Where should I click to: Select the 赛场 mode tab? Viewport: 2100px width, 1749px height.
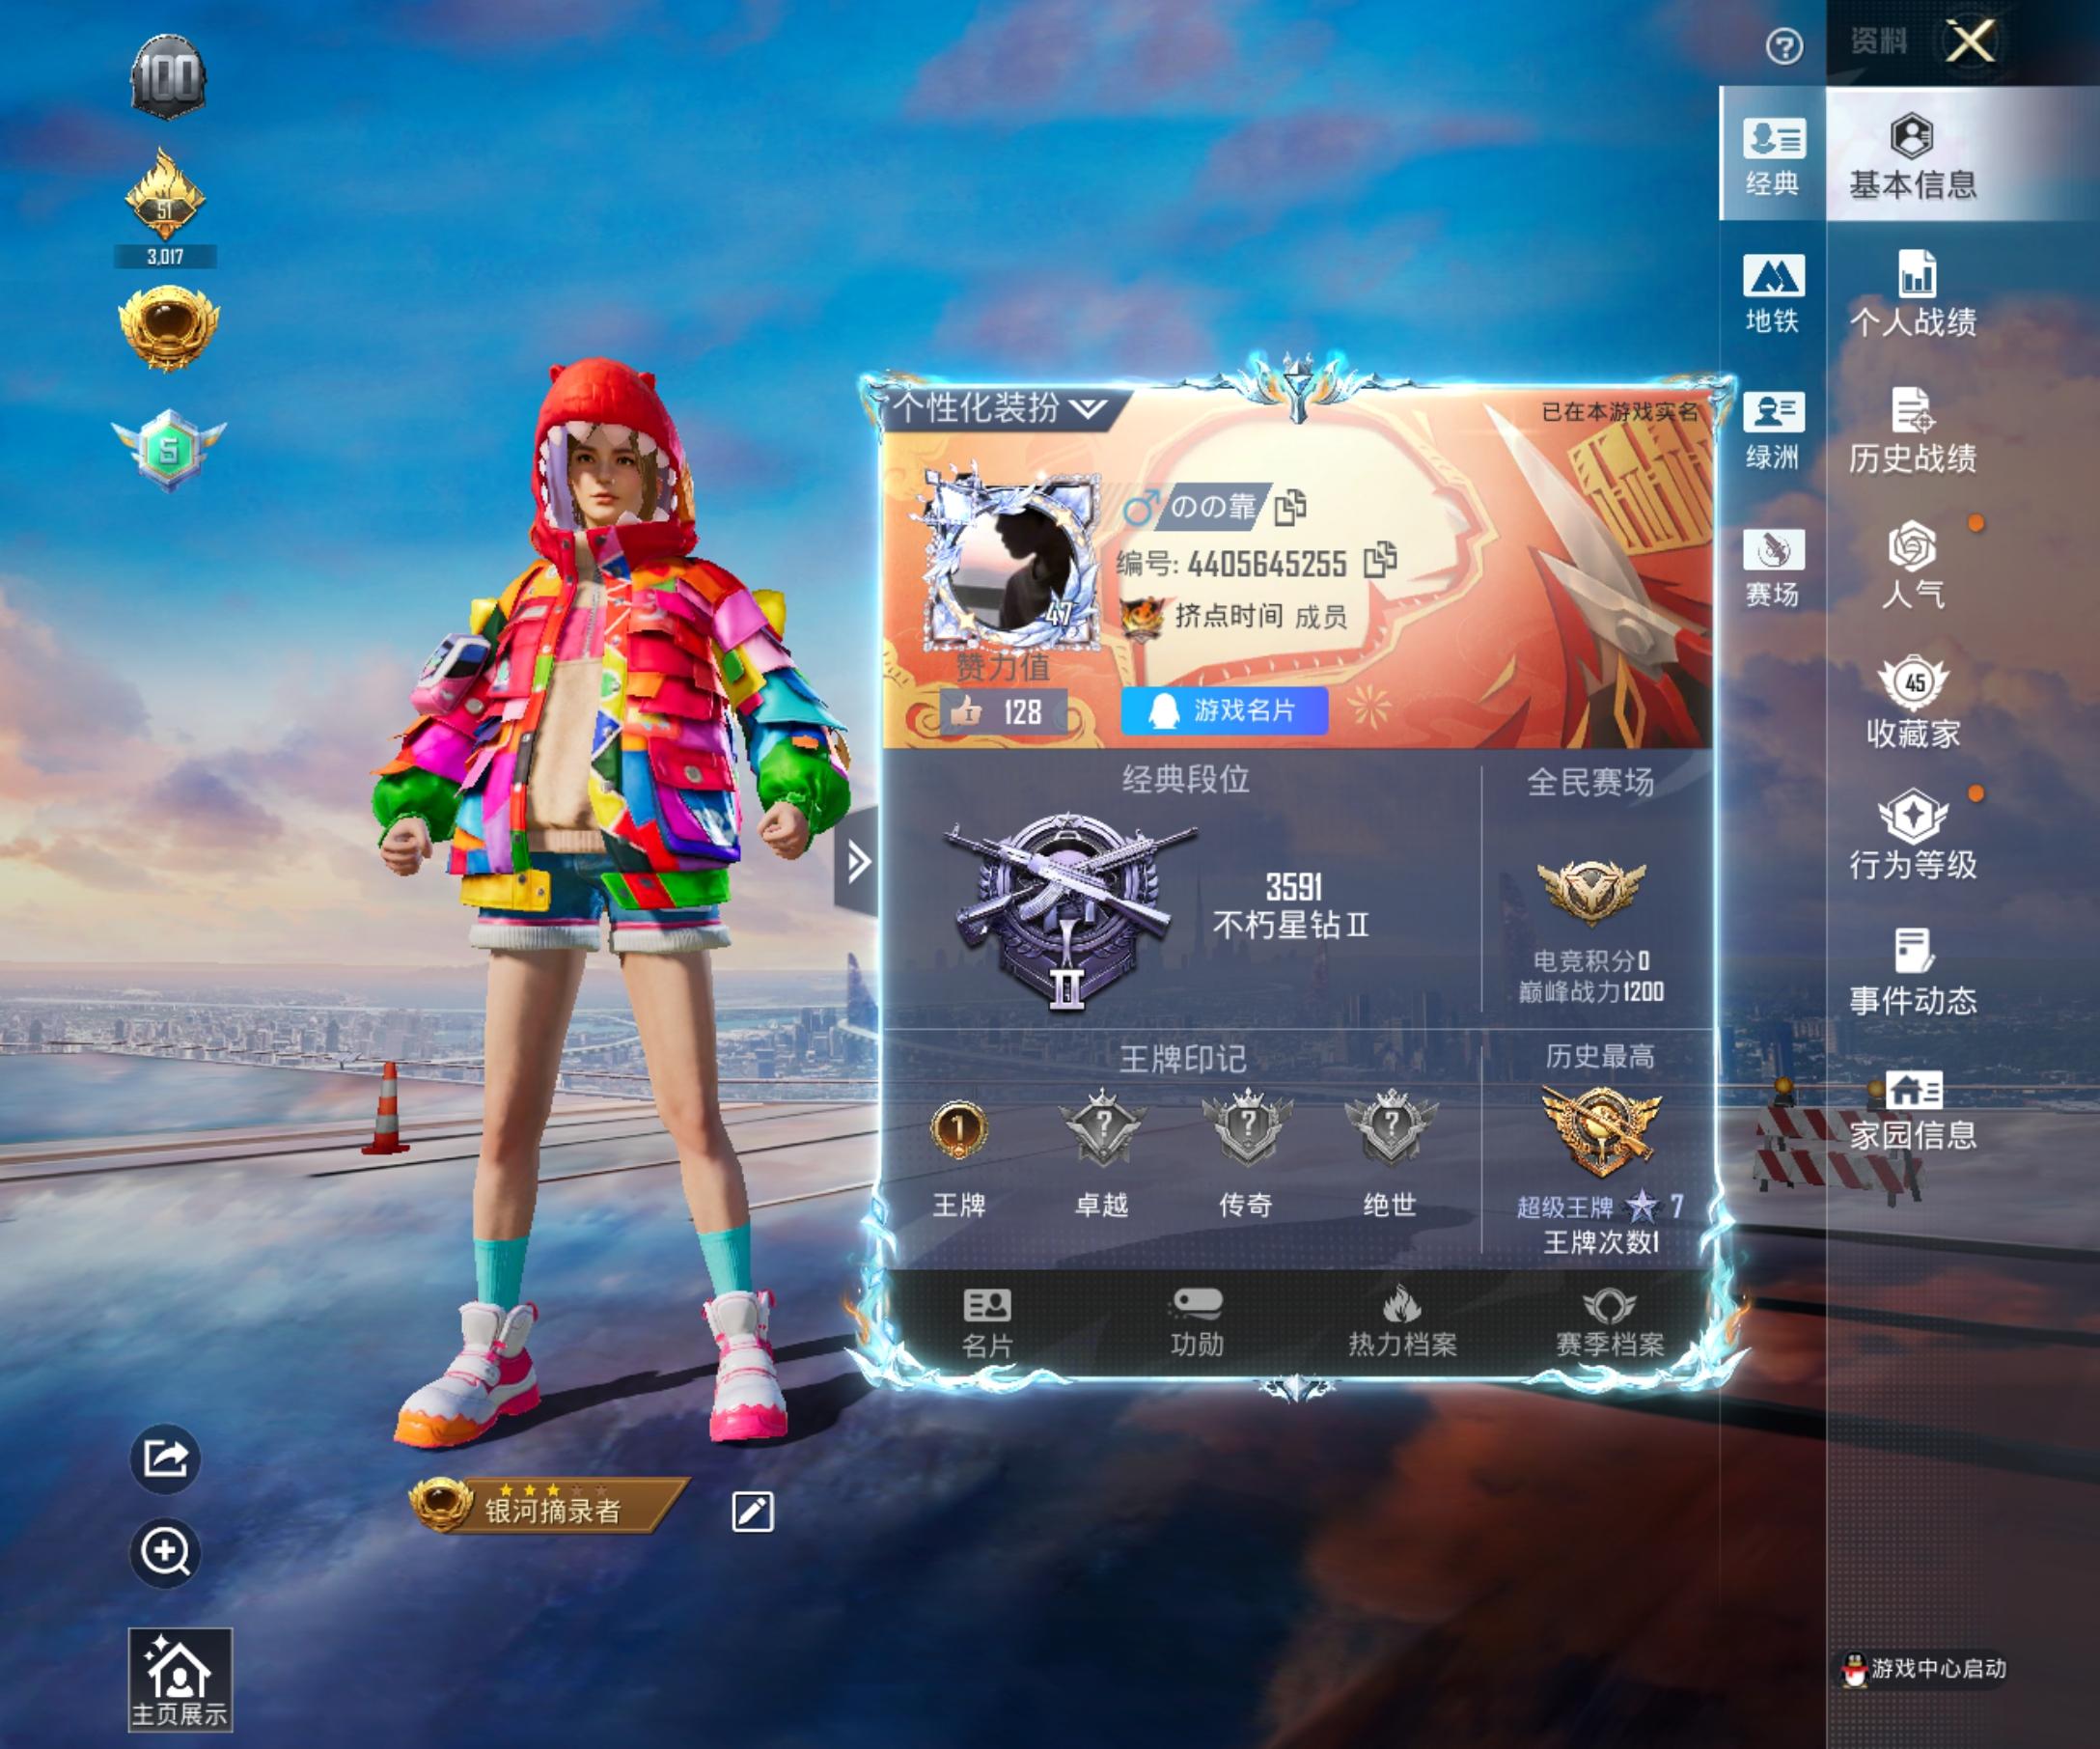[x=1773, y=567]
